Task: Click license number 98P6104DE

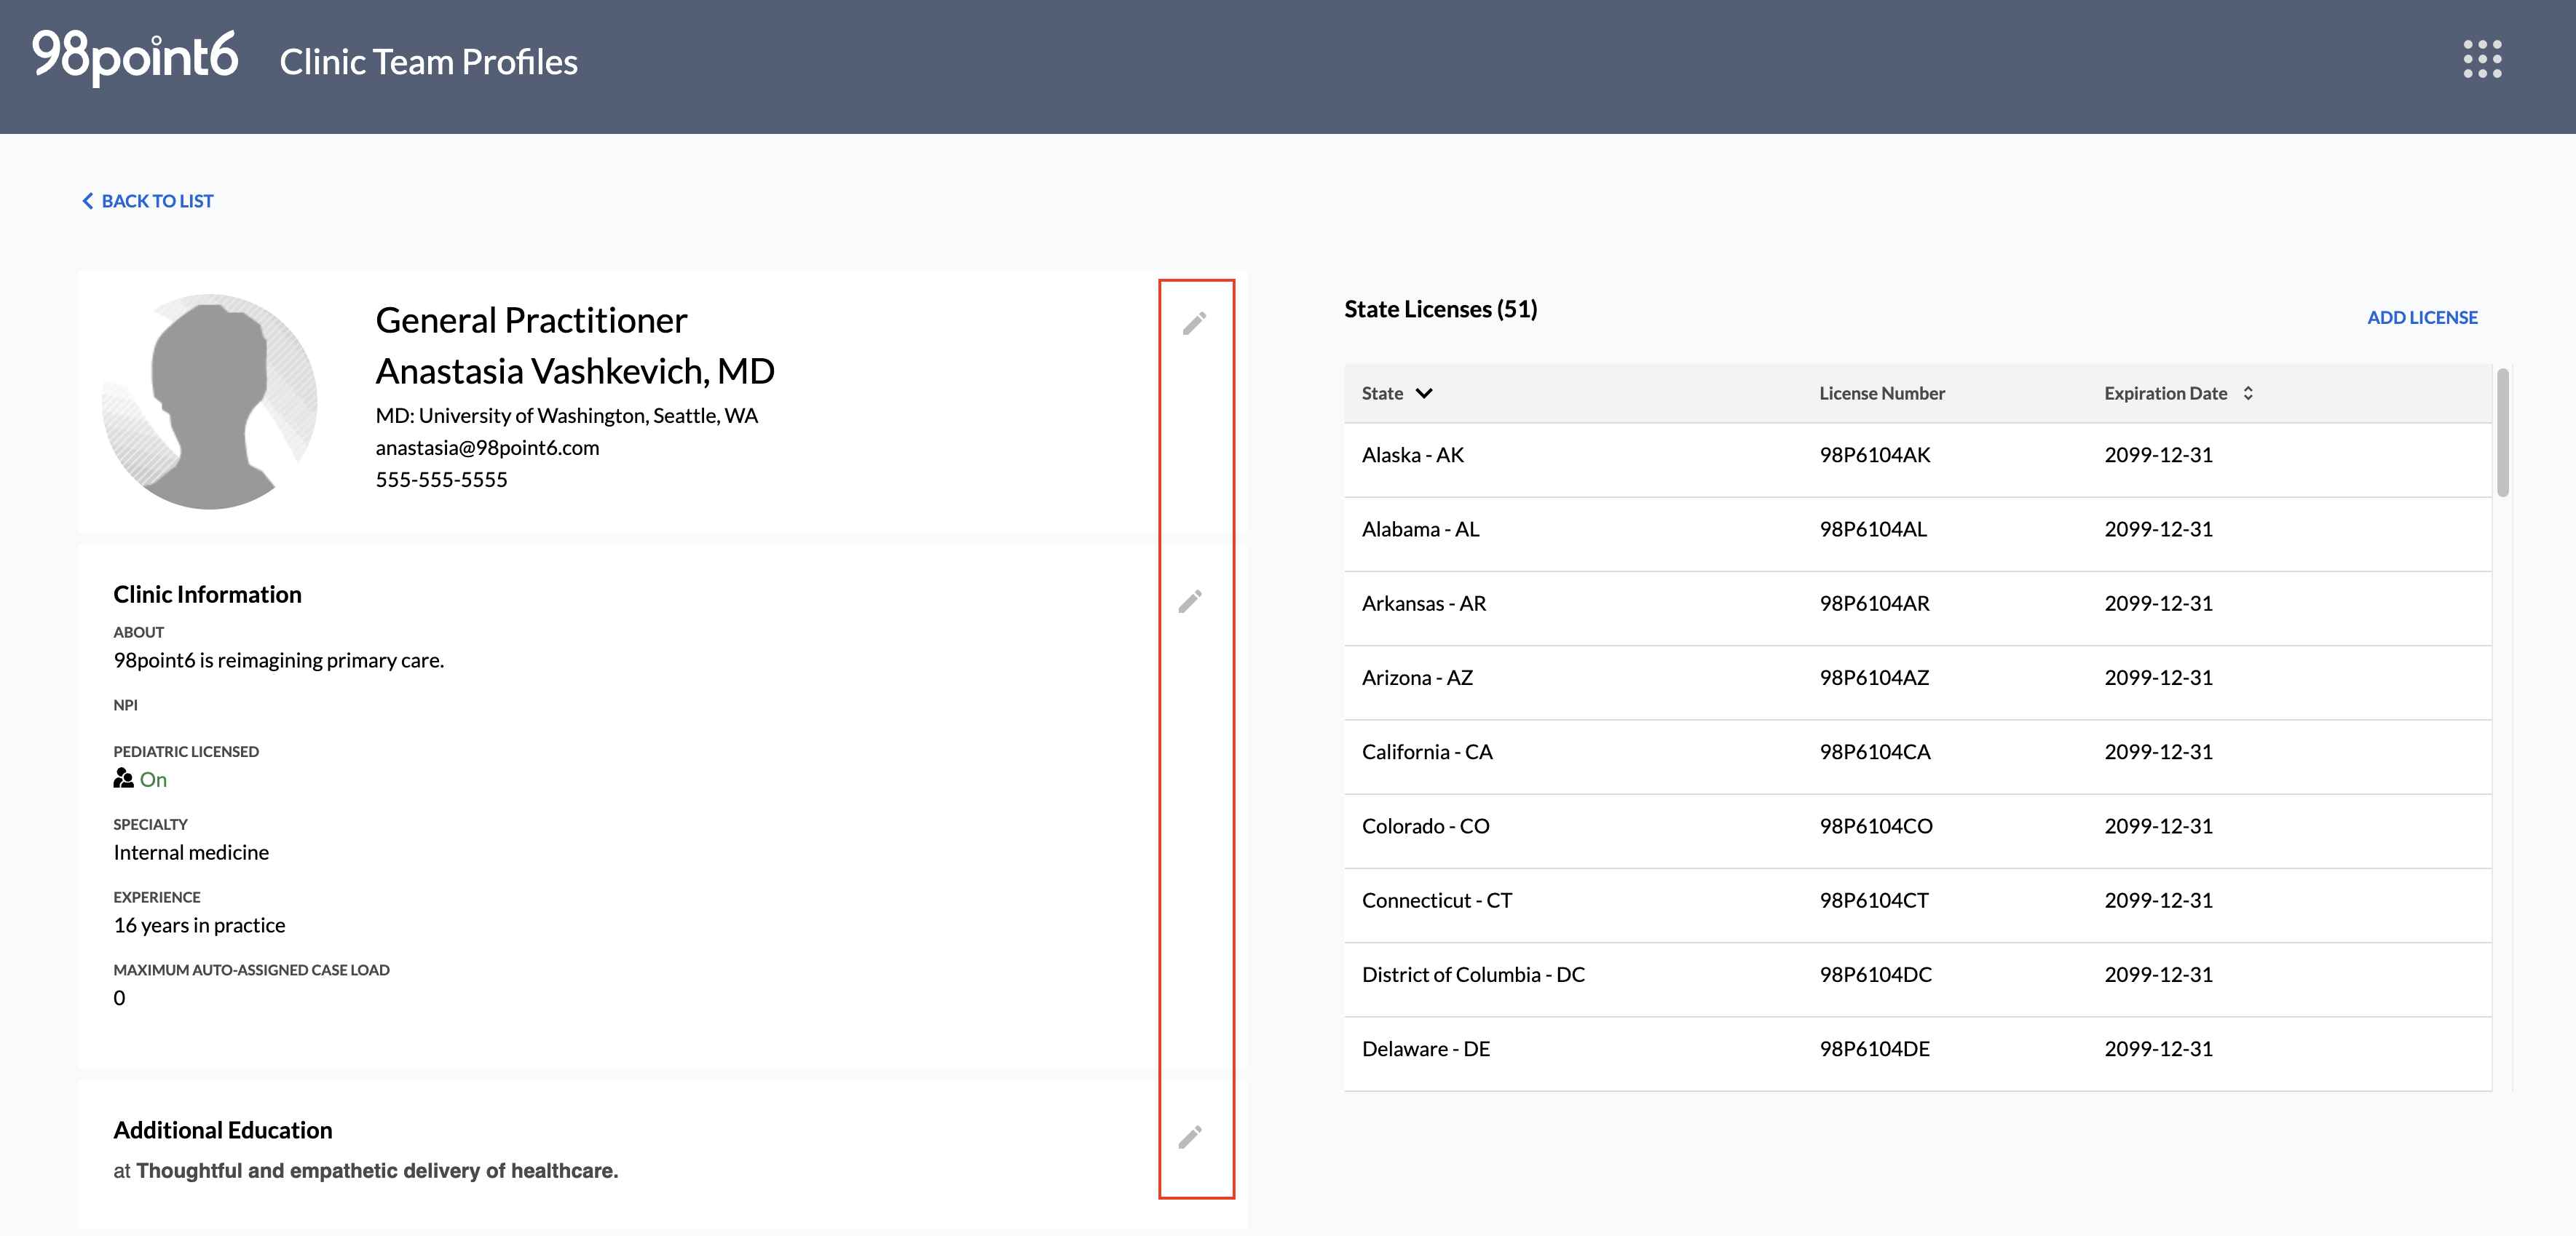Action: pyautogui.click(x=1875, y=1049)
